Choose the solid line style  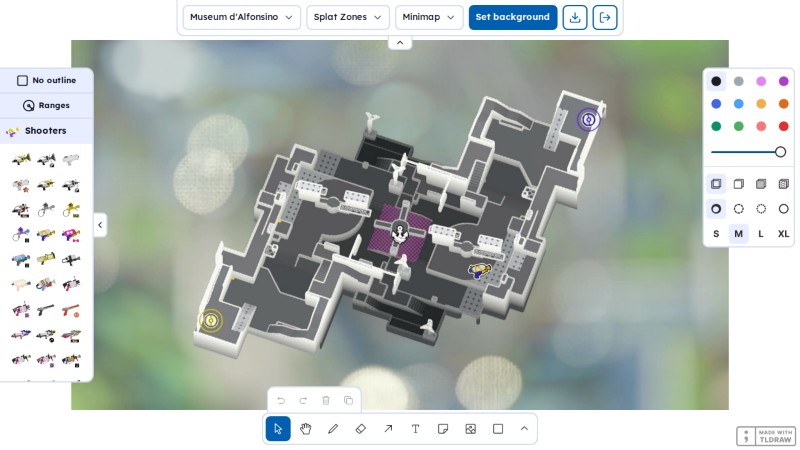coord(784,209)
